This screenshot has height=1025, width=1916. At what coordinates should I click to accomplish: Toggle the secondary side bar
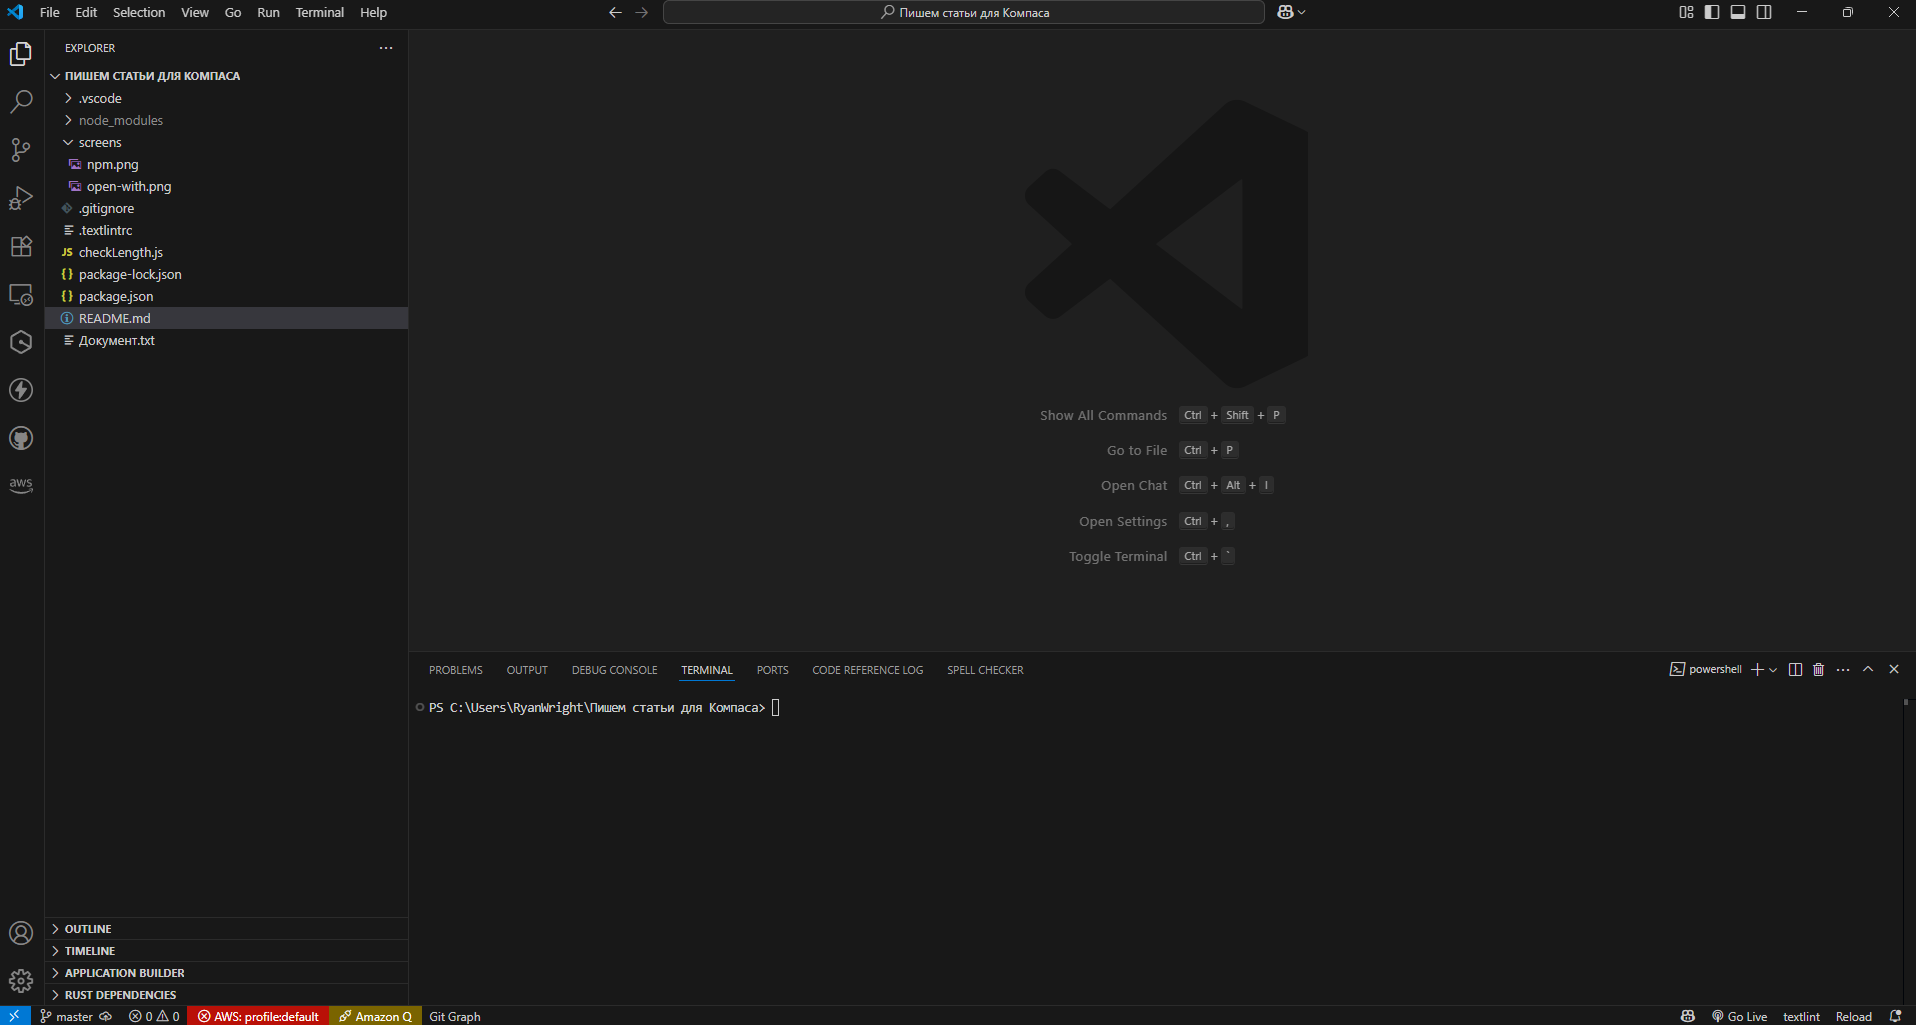[x=1764, y=12]
